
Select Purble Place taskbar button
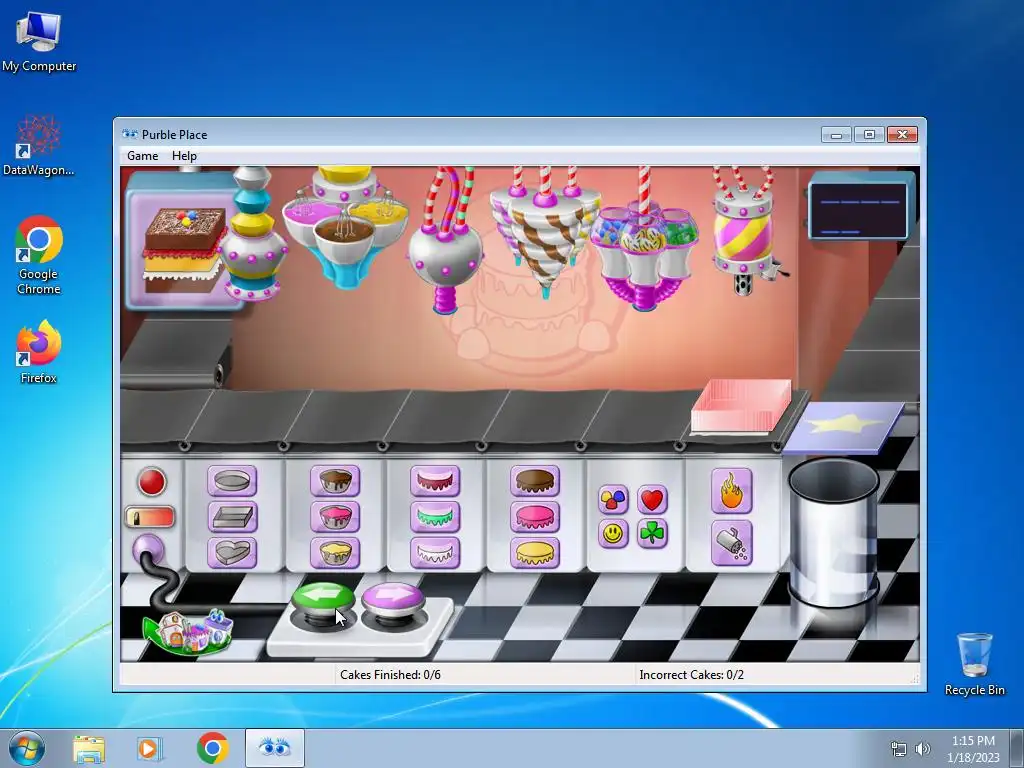point(274,748)
